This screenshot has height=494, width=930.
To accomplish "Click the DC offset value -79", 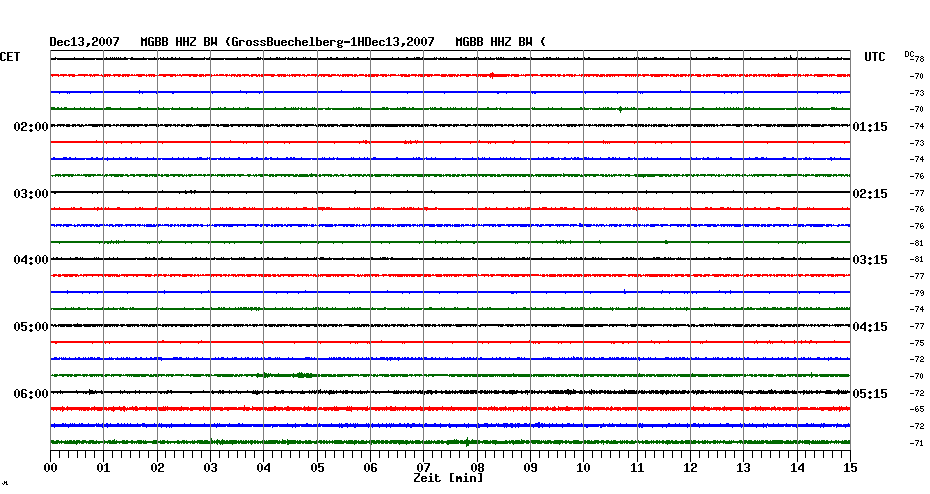I will 917,293.
